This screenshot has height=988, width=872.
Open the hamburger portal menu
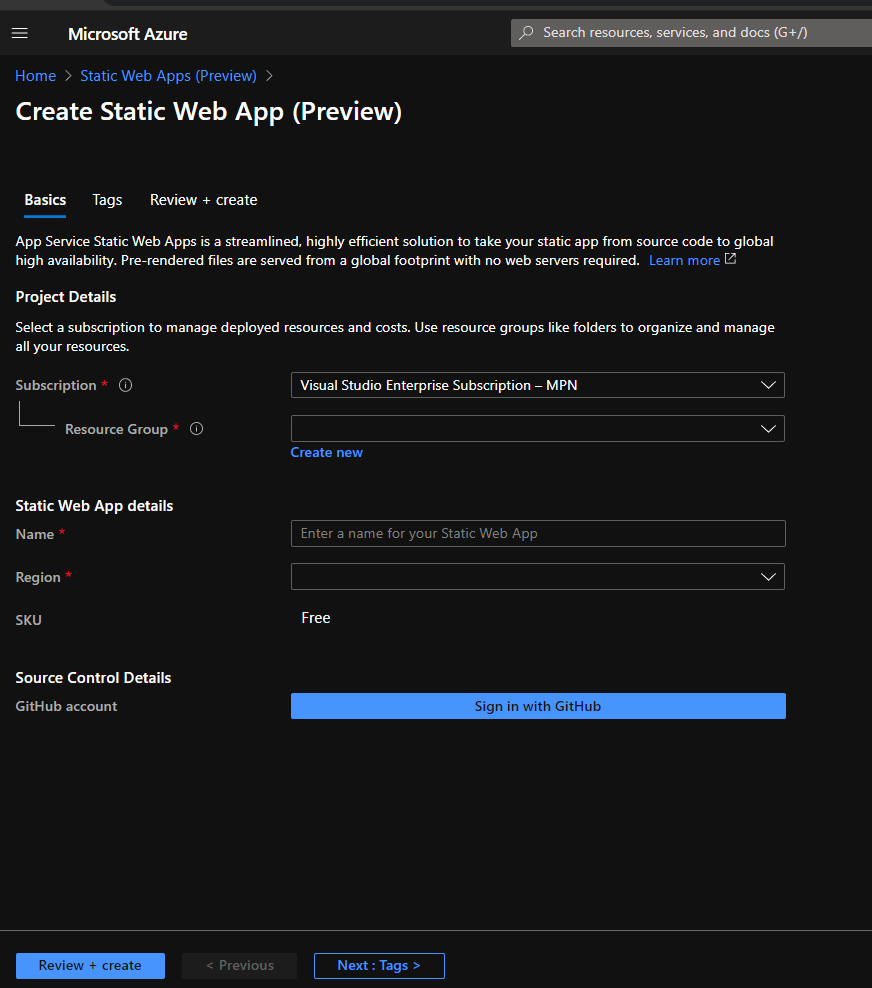pos(20,33)
